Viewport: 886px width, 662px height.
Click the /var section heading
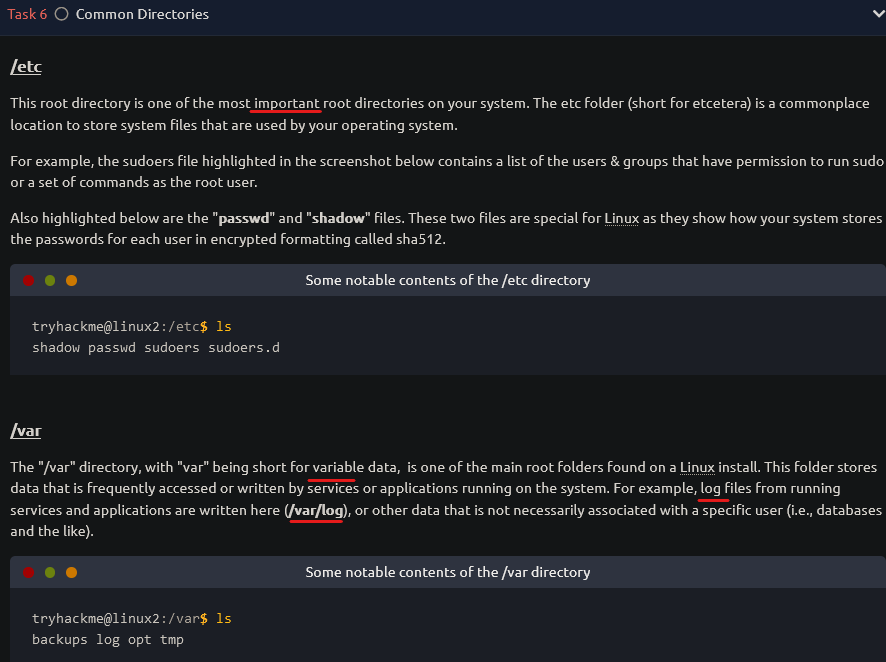click(x=26, y=431)
